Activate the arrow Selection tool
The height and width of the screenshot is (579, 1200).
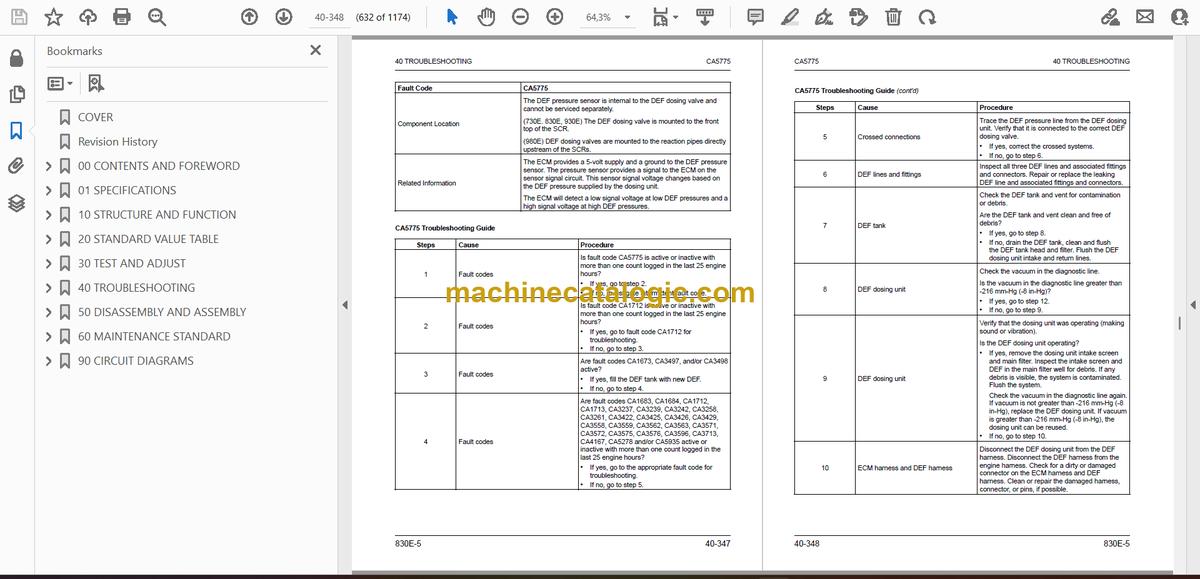point(452,17)
